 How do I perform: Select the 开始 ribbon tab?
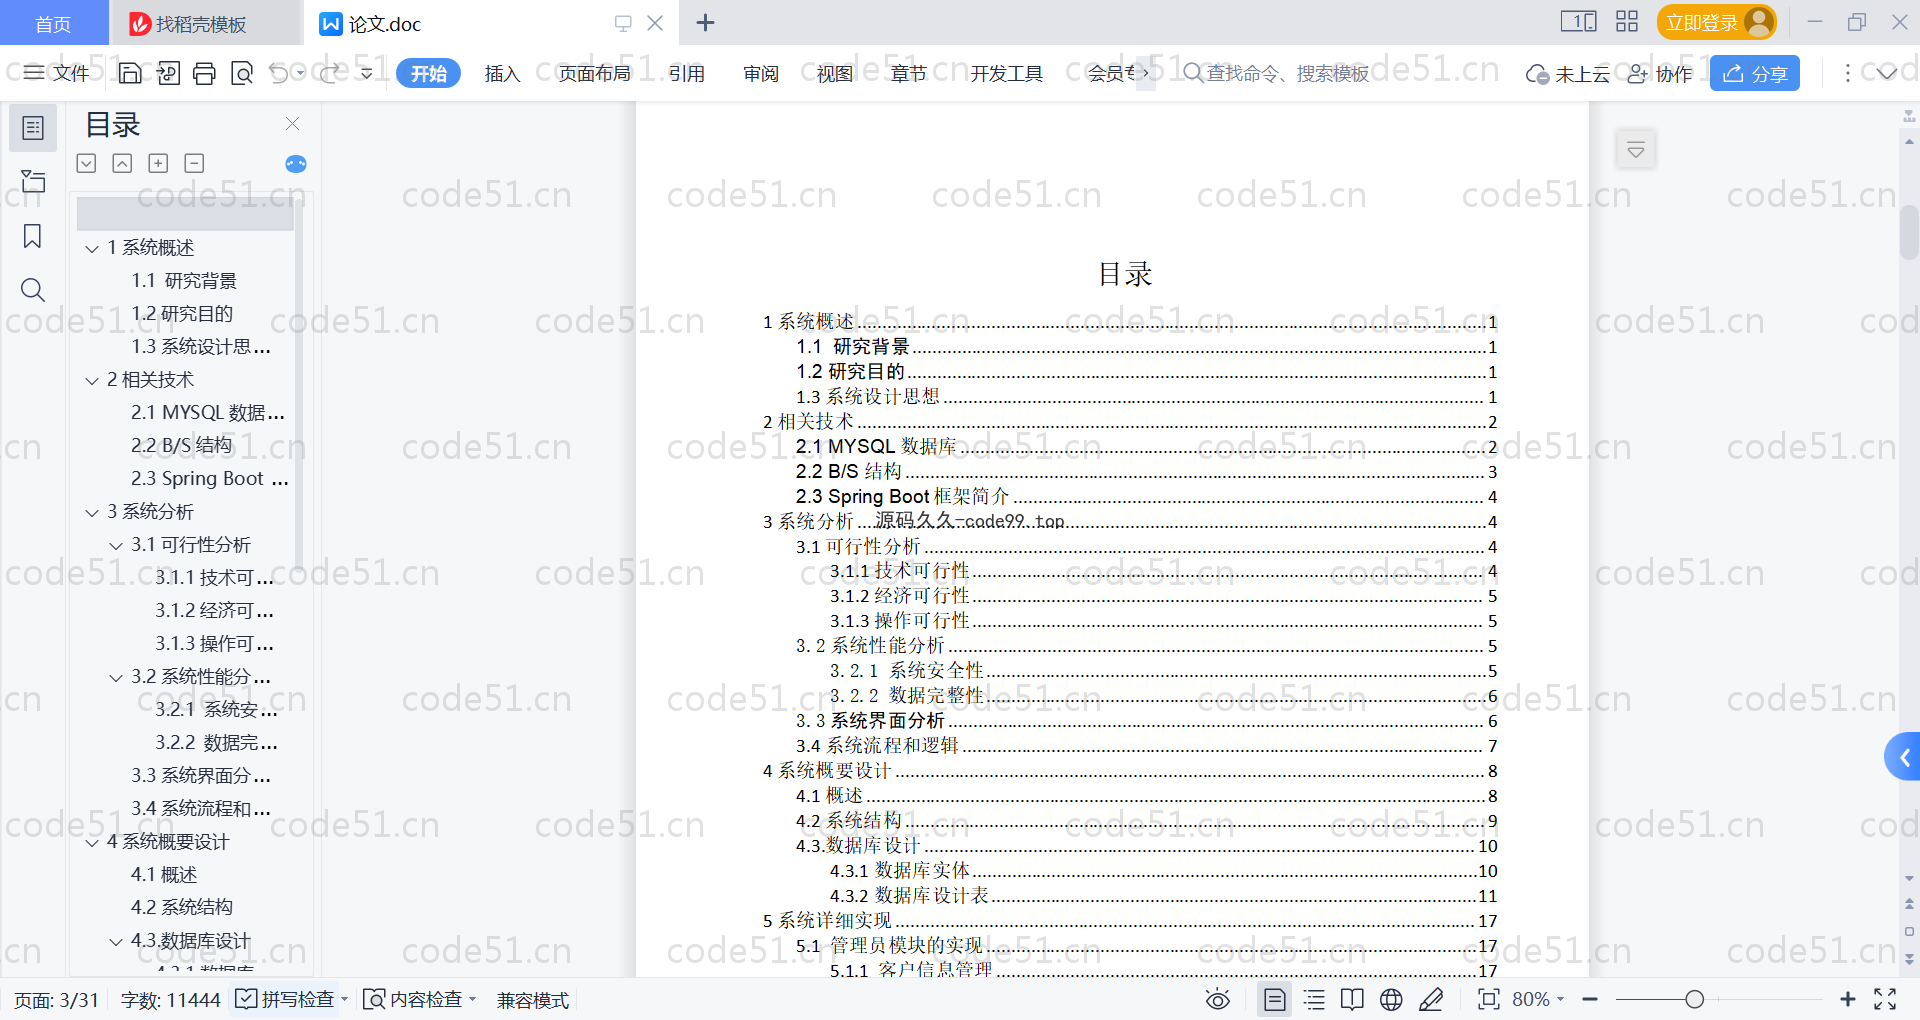pyautogui.click(x=428, y=73)
